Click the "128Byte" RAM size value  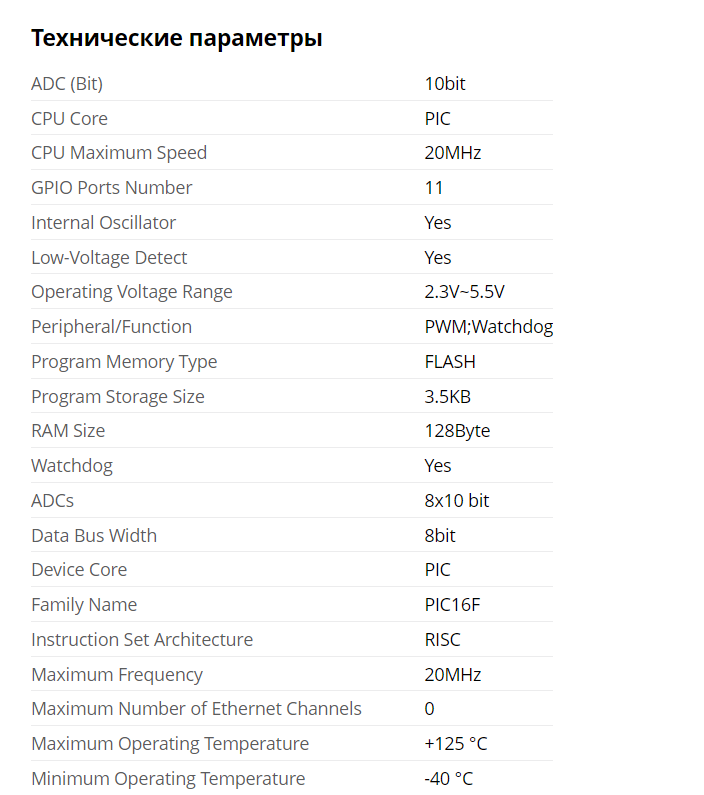coord(457,431)
